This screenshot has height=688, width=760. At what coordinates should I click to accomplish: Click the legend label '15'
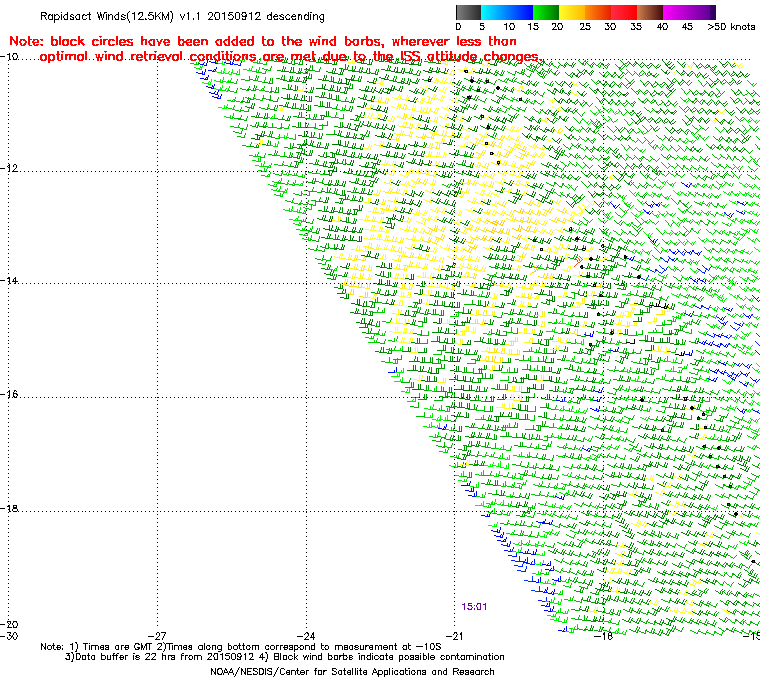[x=533, y=27]
